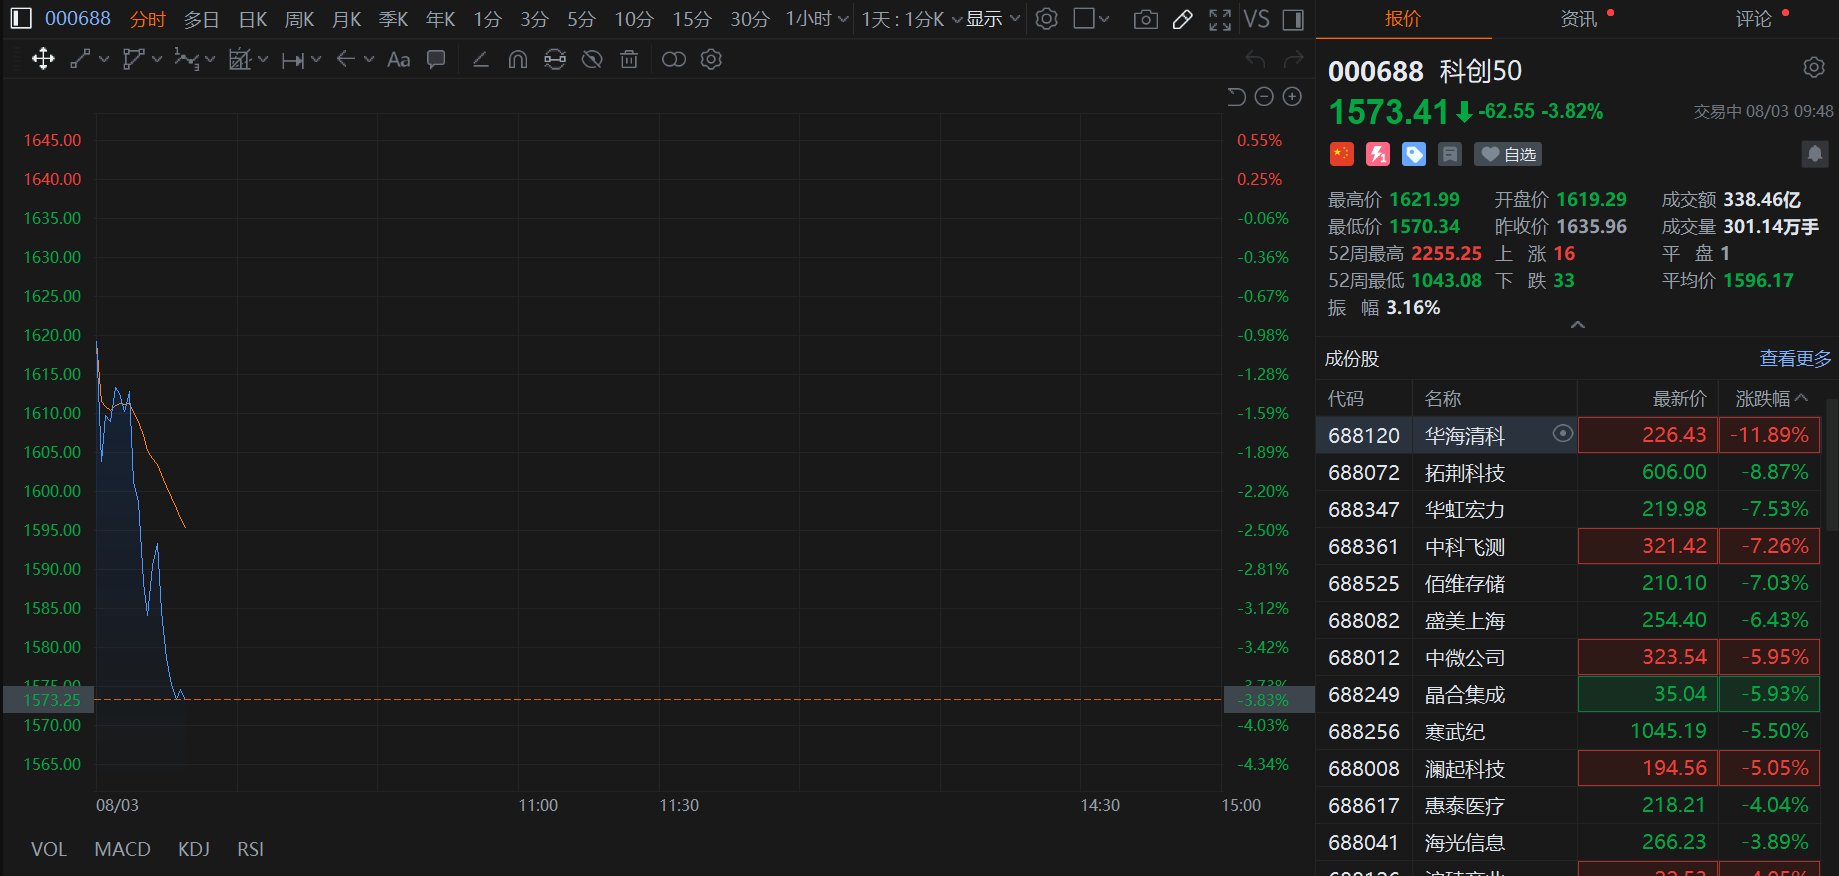Select the polygon shape drawing tool

point(134,59)
